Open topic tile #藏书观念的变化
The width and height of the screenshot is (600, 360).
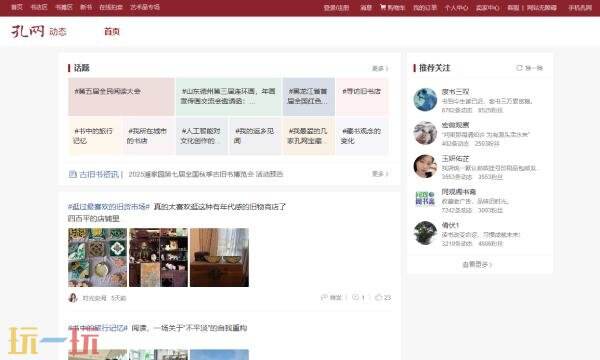pyautogui.click(x=362, y=136)
